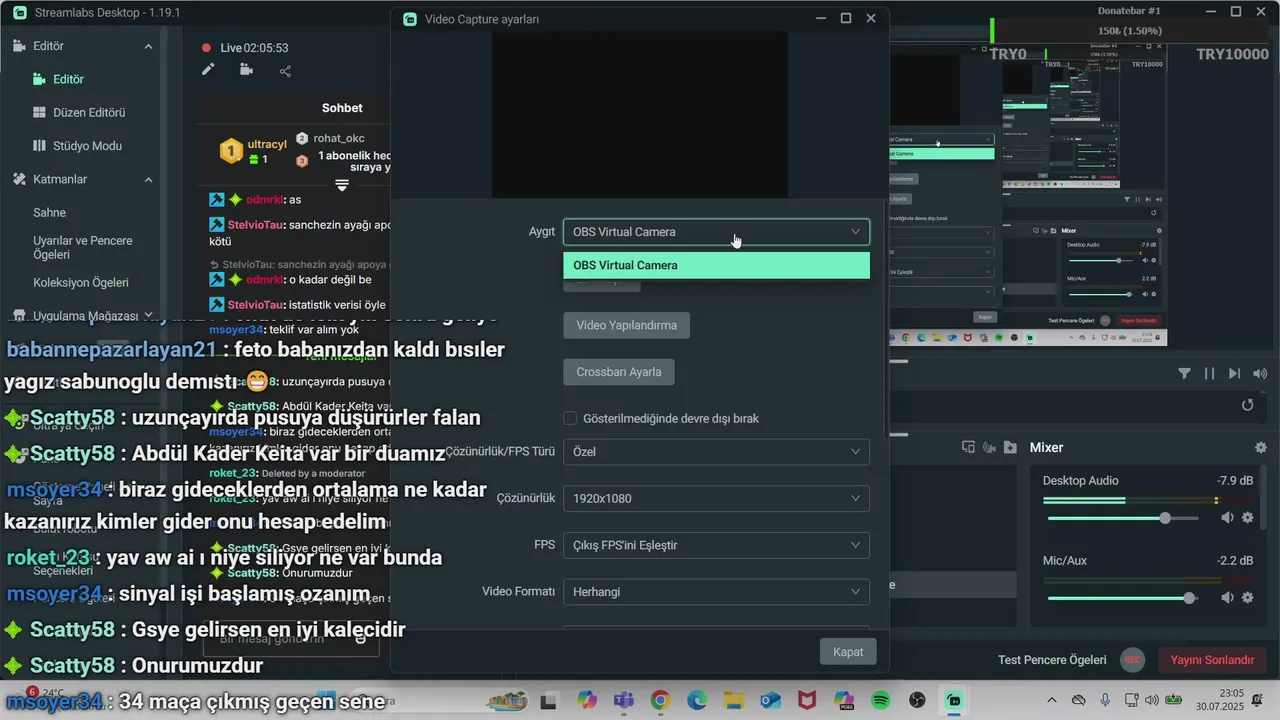Click the add folder icon next to Mixer
This screenshot has height=720, width=1280.
click(1010, 447)
